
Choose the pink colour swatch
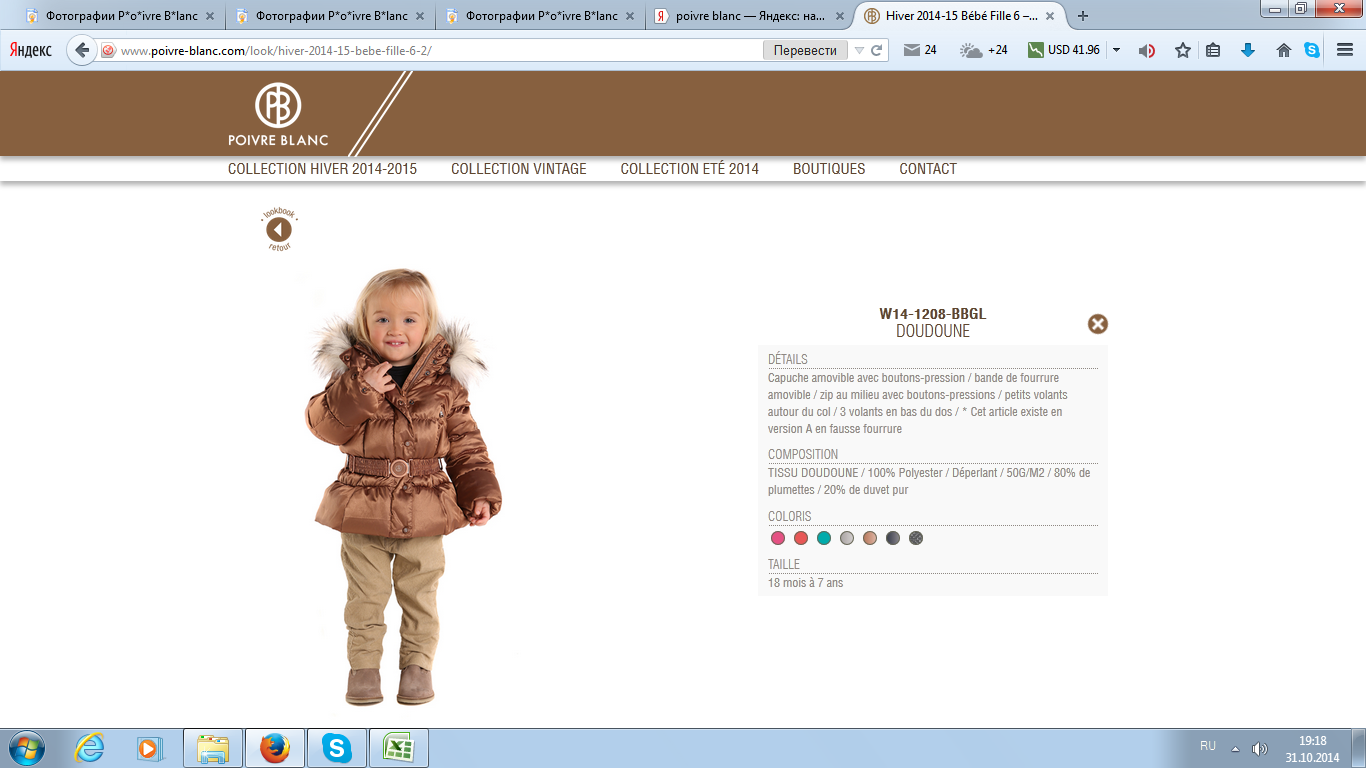778,538
